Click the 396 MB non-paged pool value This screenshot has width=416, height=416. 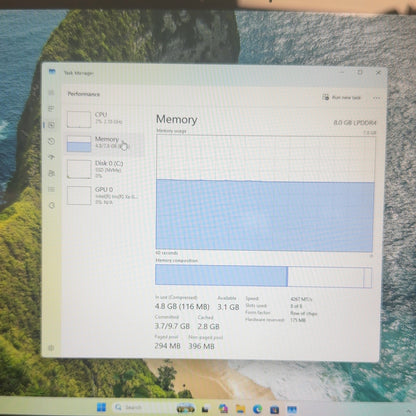(201, 346)
